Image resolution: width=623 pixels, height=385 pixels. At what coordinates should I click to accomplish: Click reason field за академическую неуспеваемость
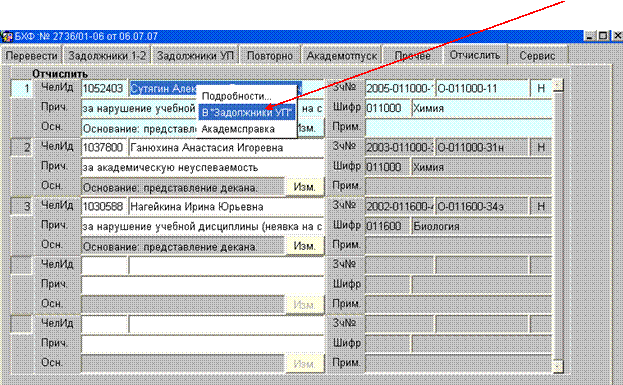[x=203, y=167]
